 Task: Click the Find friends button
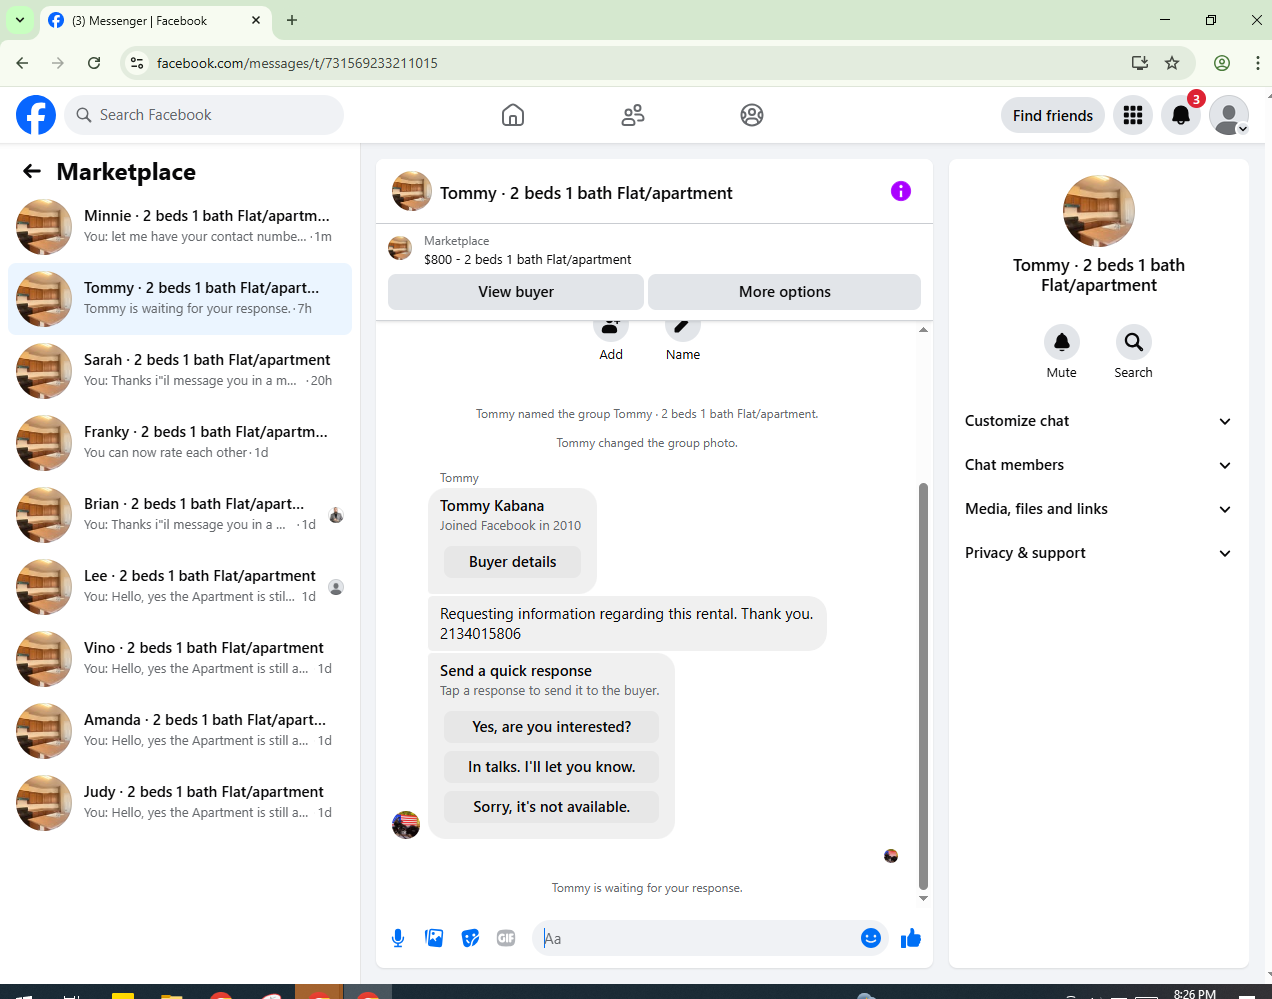1053,115
